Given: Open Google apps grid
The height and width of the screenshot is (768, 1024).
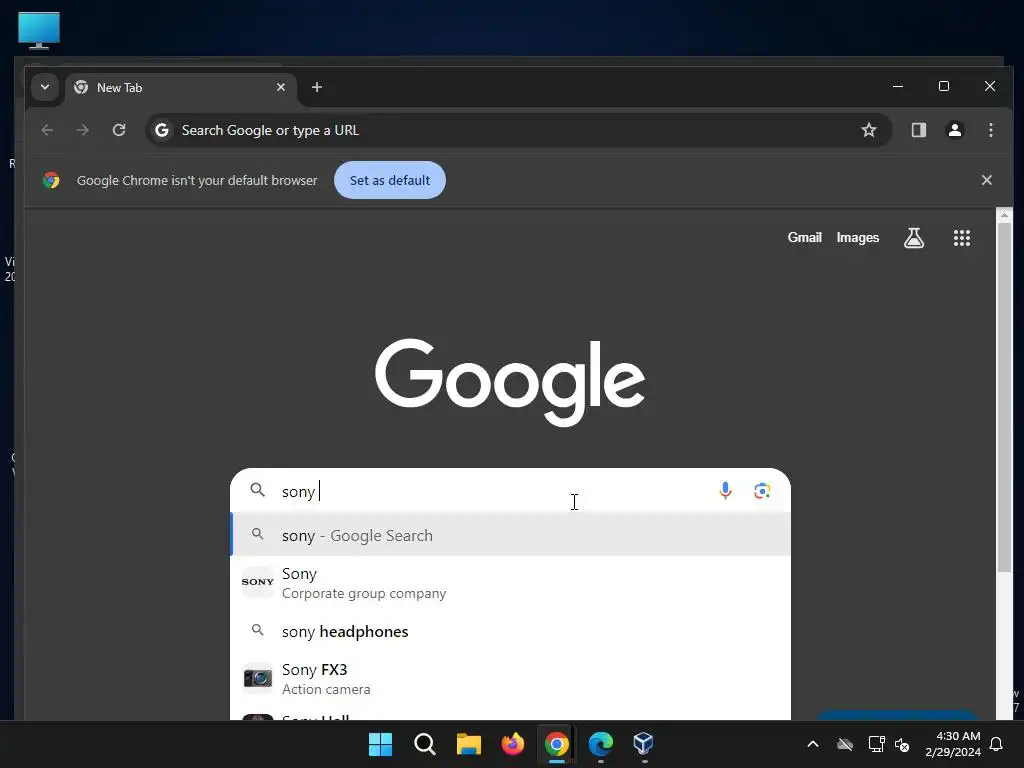Looking at the screenshot, I should [x=961, y=238].
